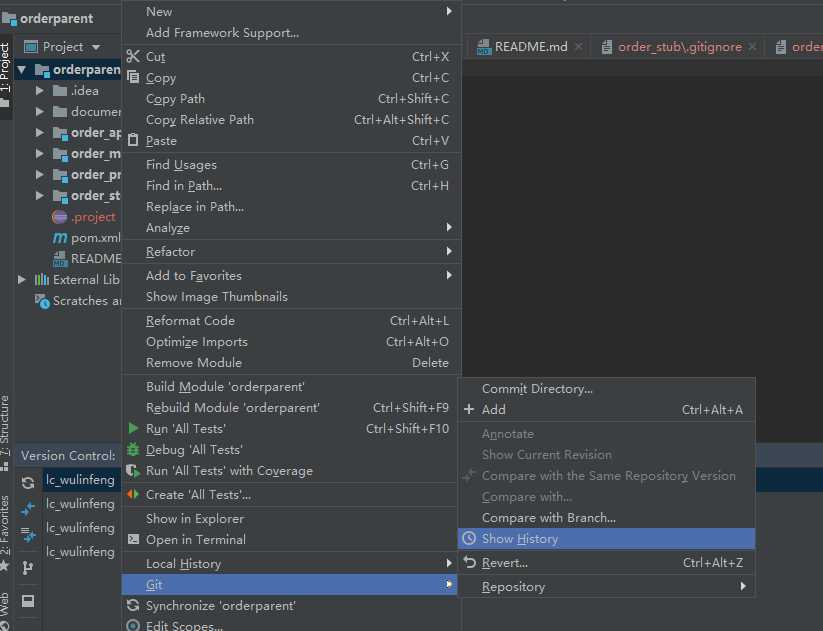Select Find in Path...
Viewport: 823px width, 631px height.
coord(291,185)
